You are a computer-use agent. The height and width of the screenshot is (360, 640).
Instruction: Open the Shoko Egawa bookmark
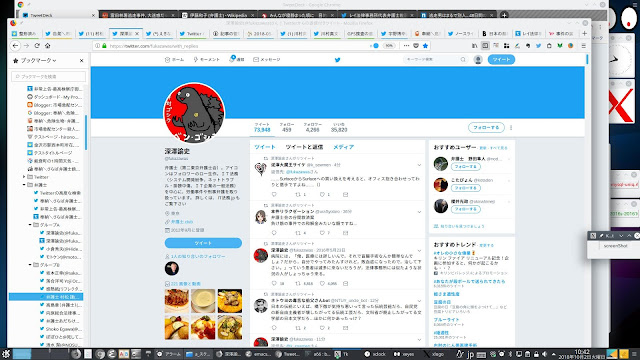pos(60,329)
